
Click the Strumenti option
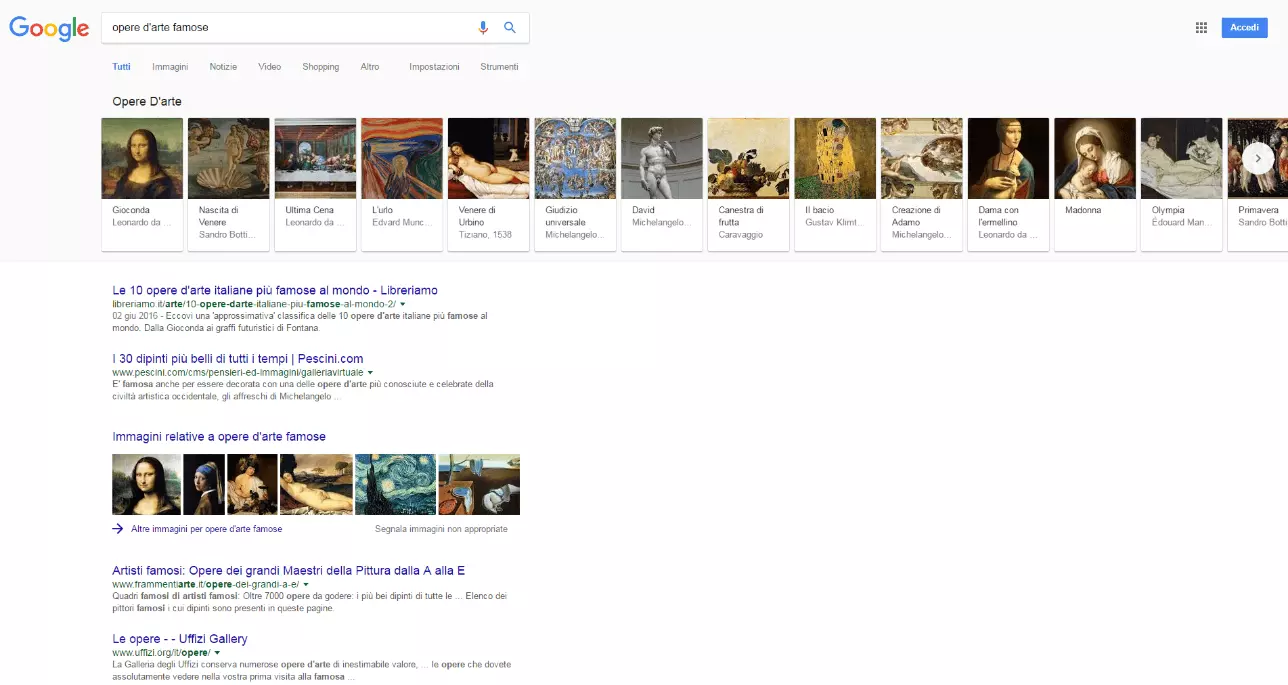click(x=499, y=67)
